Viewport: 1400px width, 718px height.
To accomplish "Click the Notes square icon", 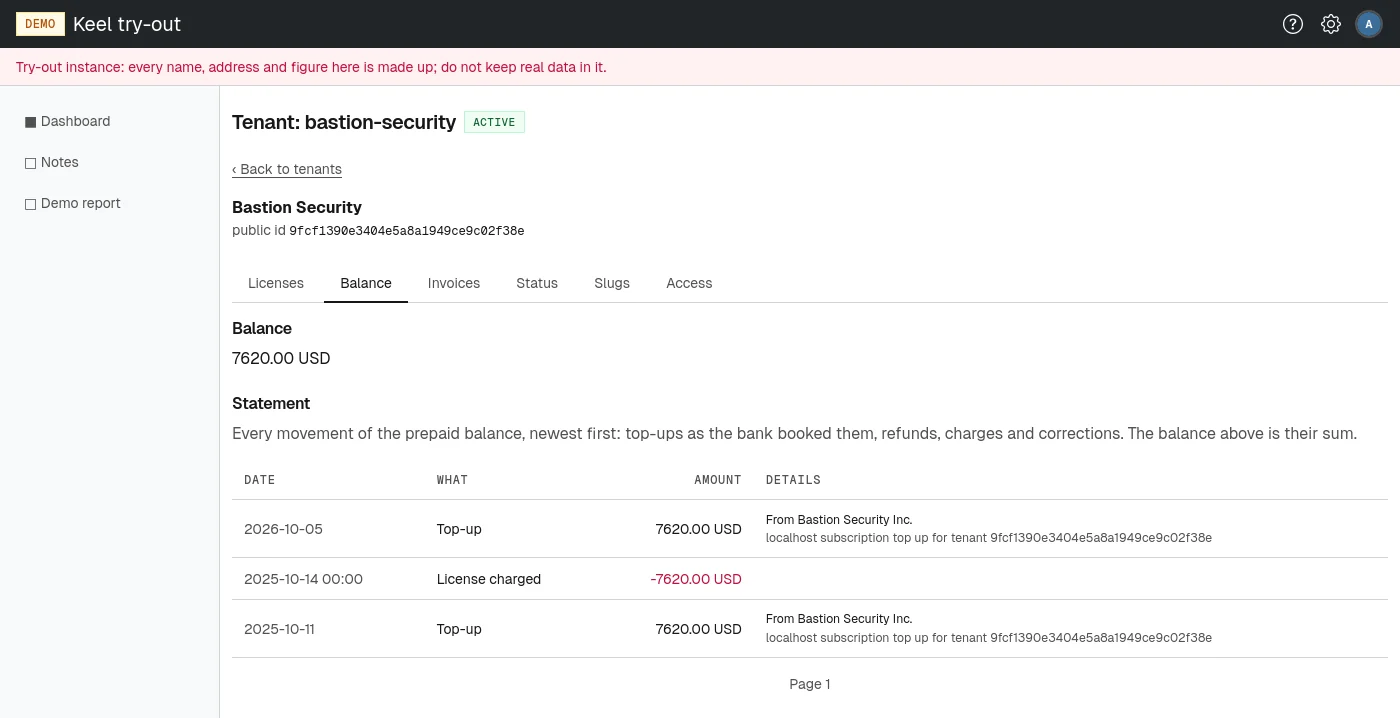I will 30,163.
